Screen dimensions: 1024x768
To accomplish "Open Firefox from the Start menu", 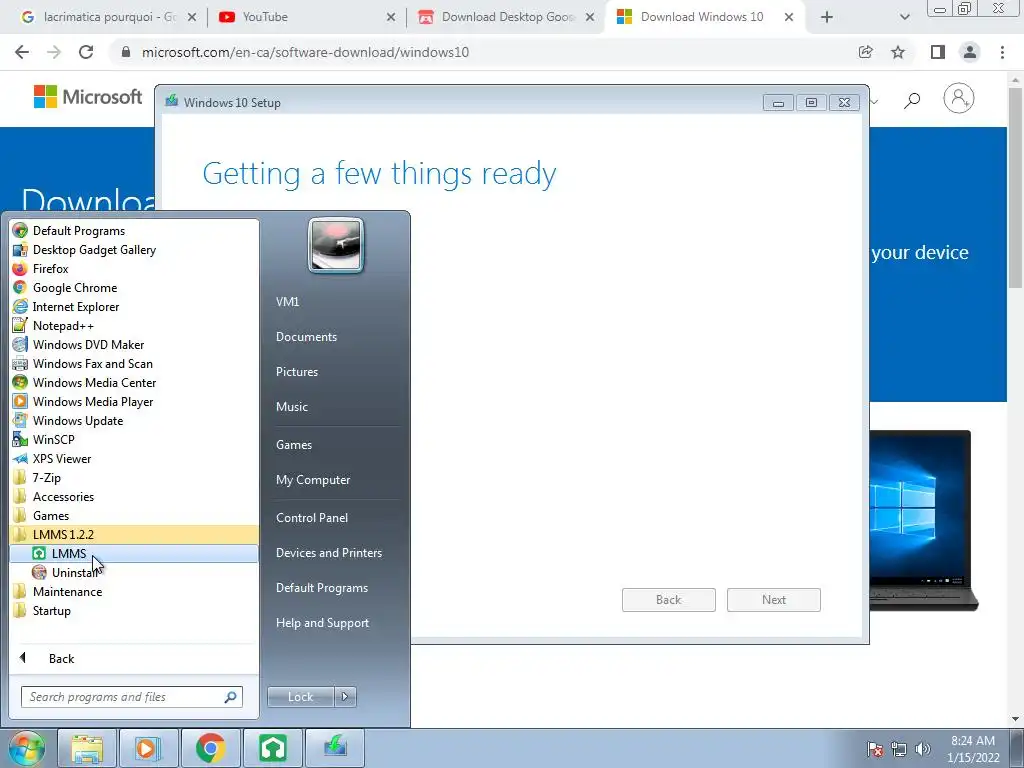I will pos(50,268).
